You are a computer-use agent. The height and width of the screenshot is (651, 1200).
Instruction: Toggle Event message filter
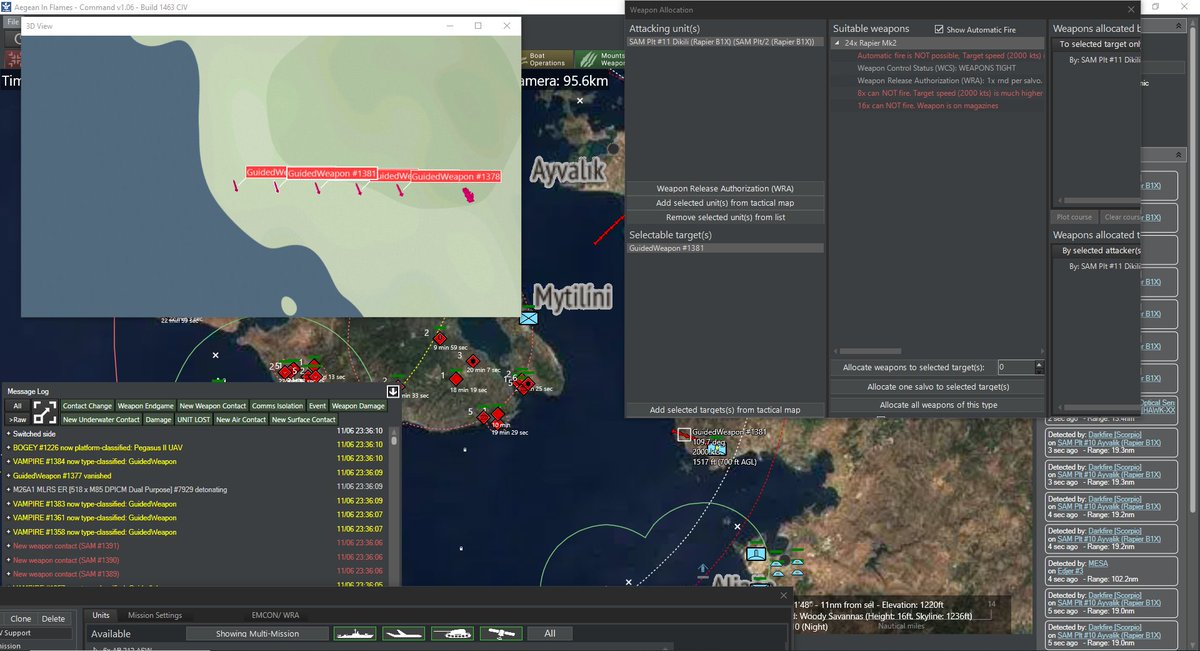point(317,406)
